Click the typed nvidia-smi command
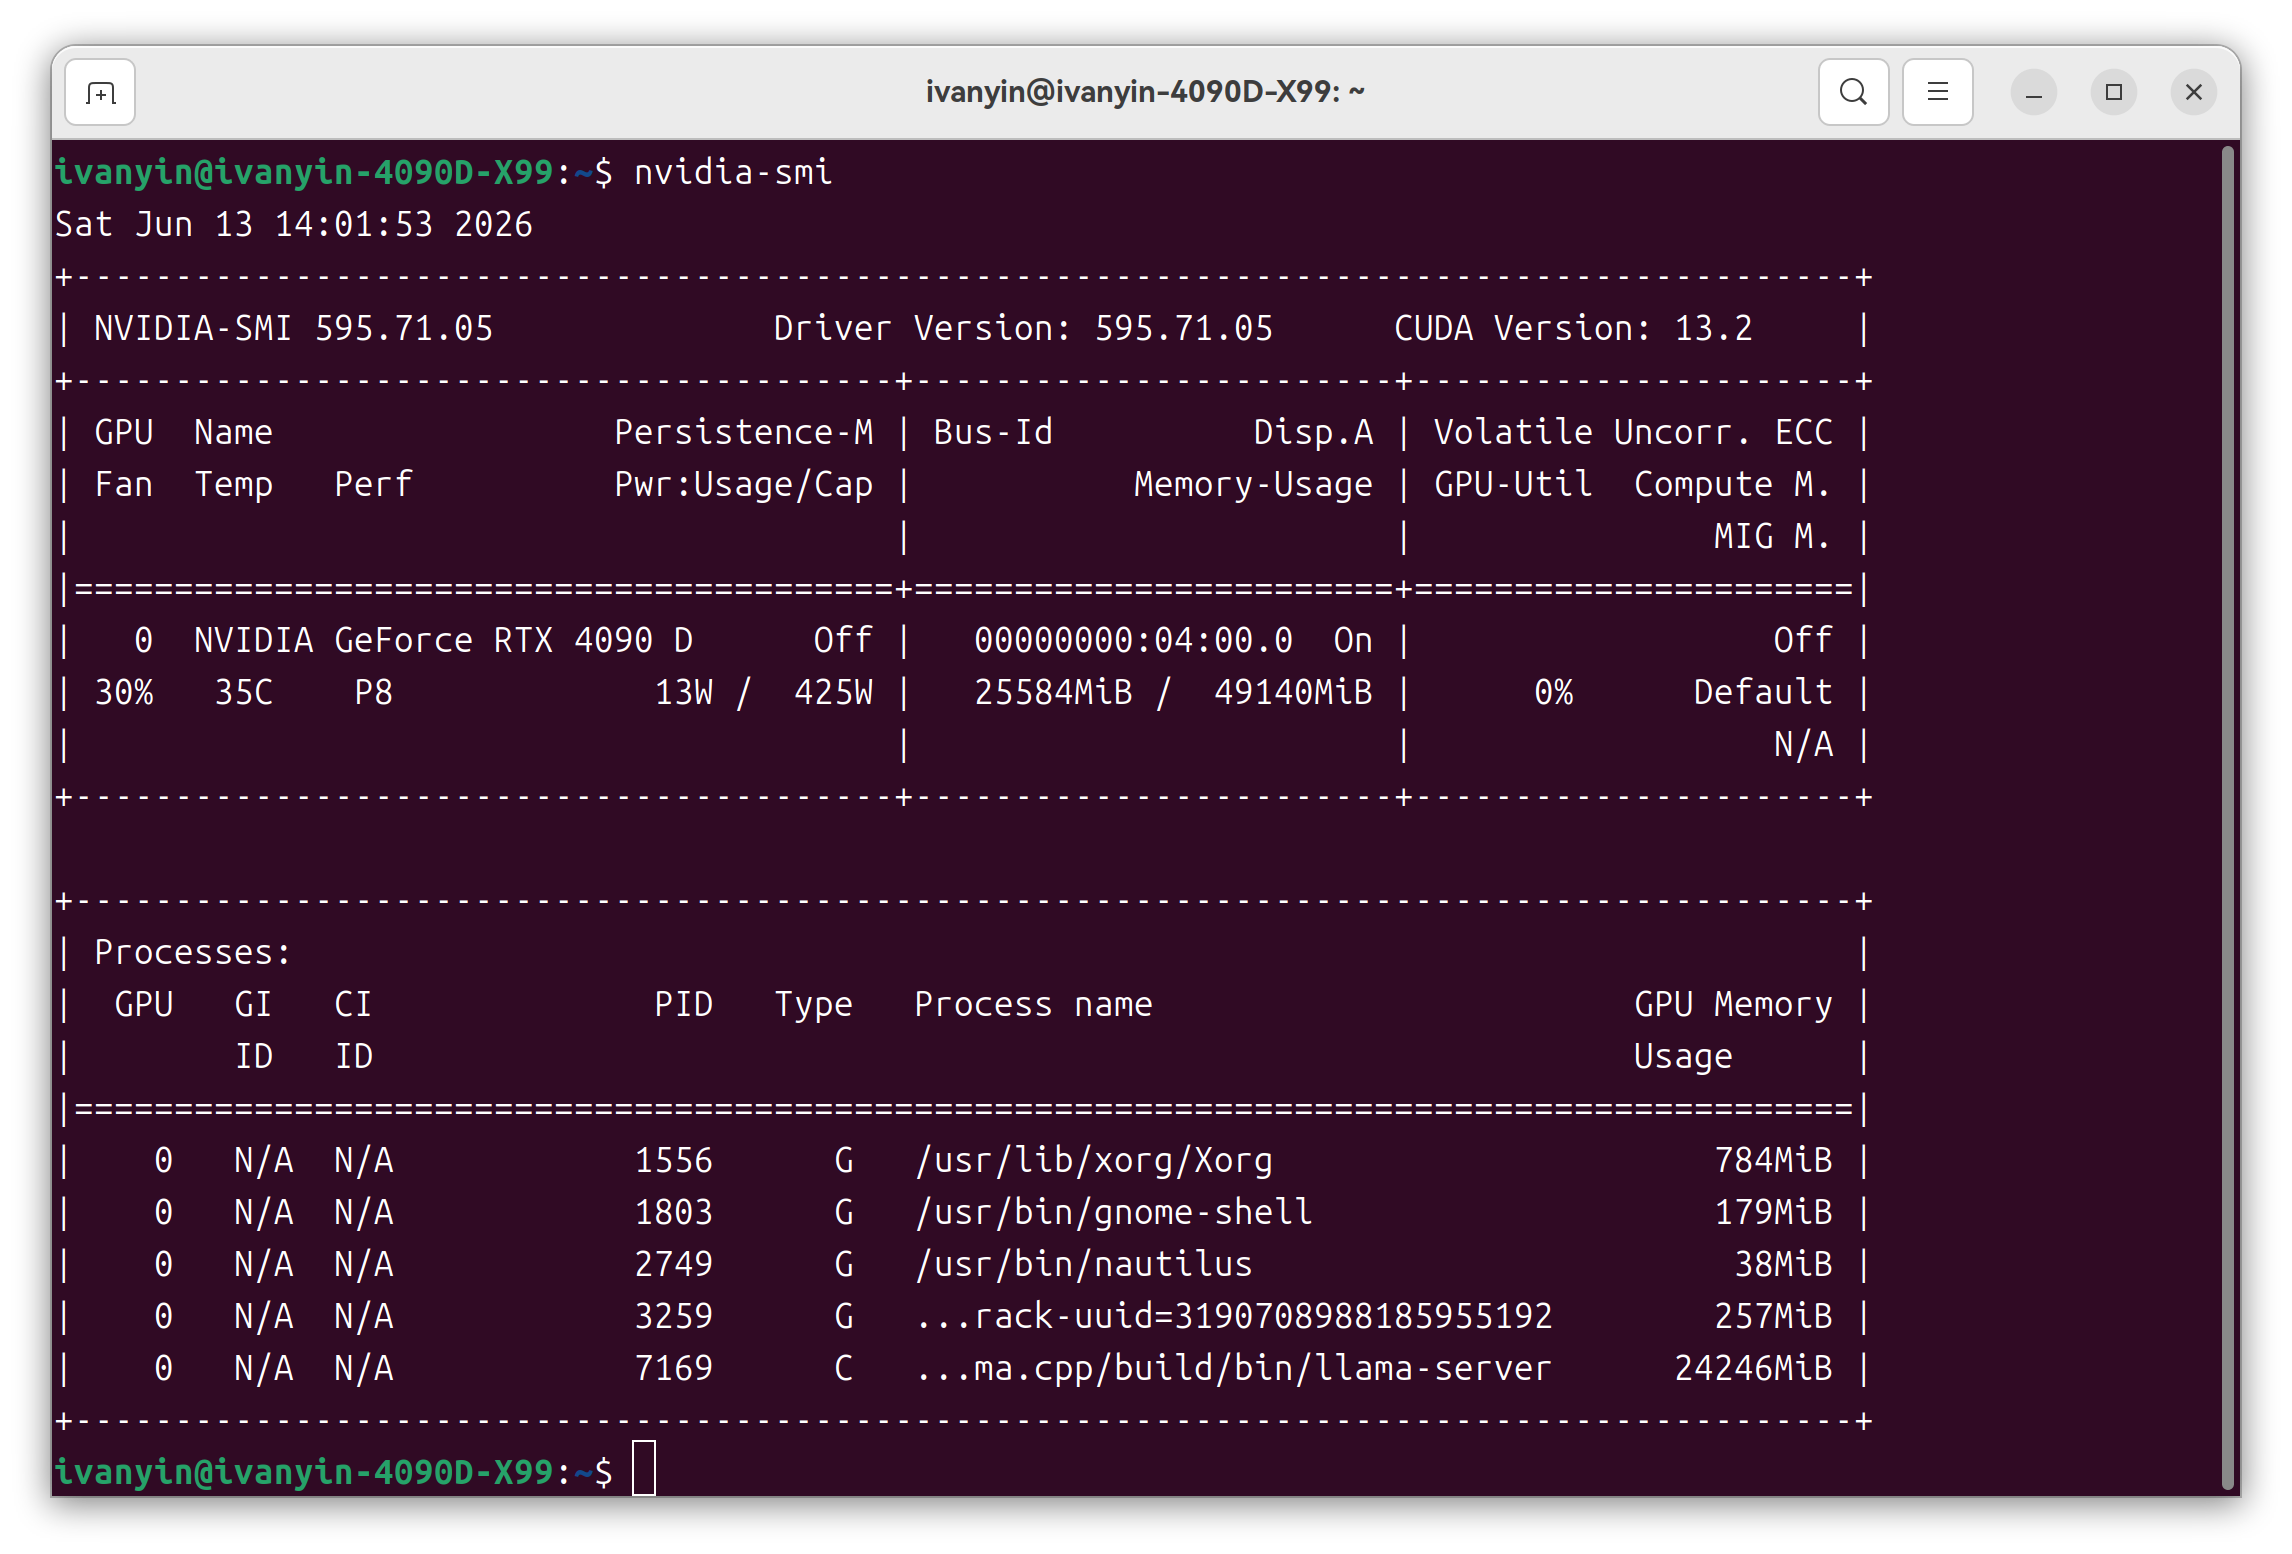This screenshot has height=1554, width=2292. point(733,172)
